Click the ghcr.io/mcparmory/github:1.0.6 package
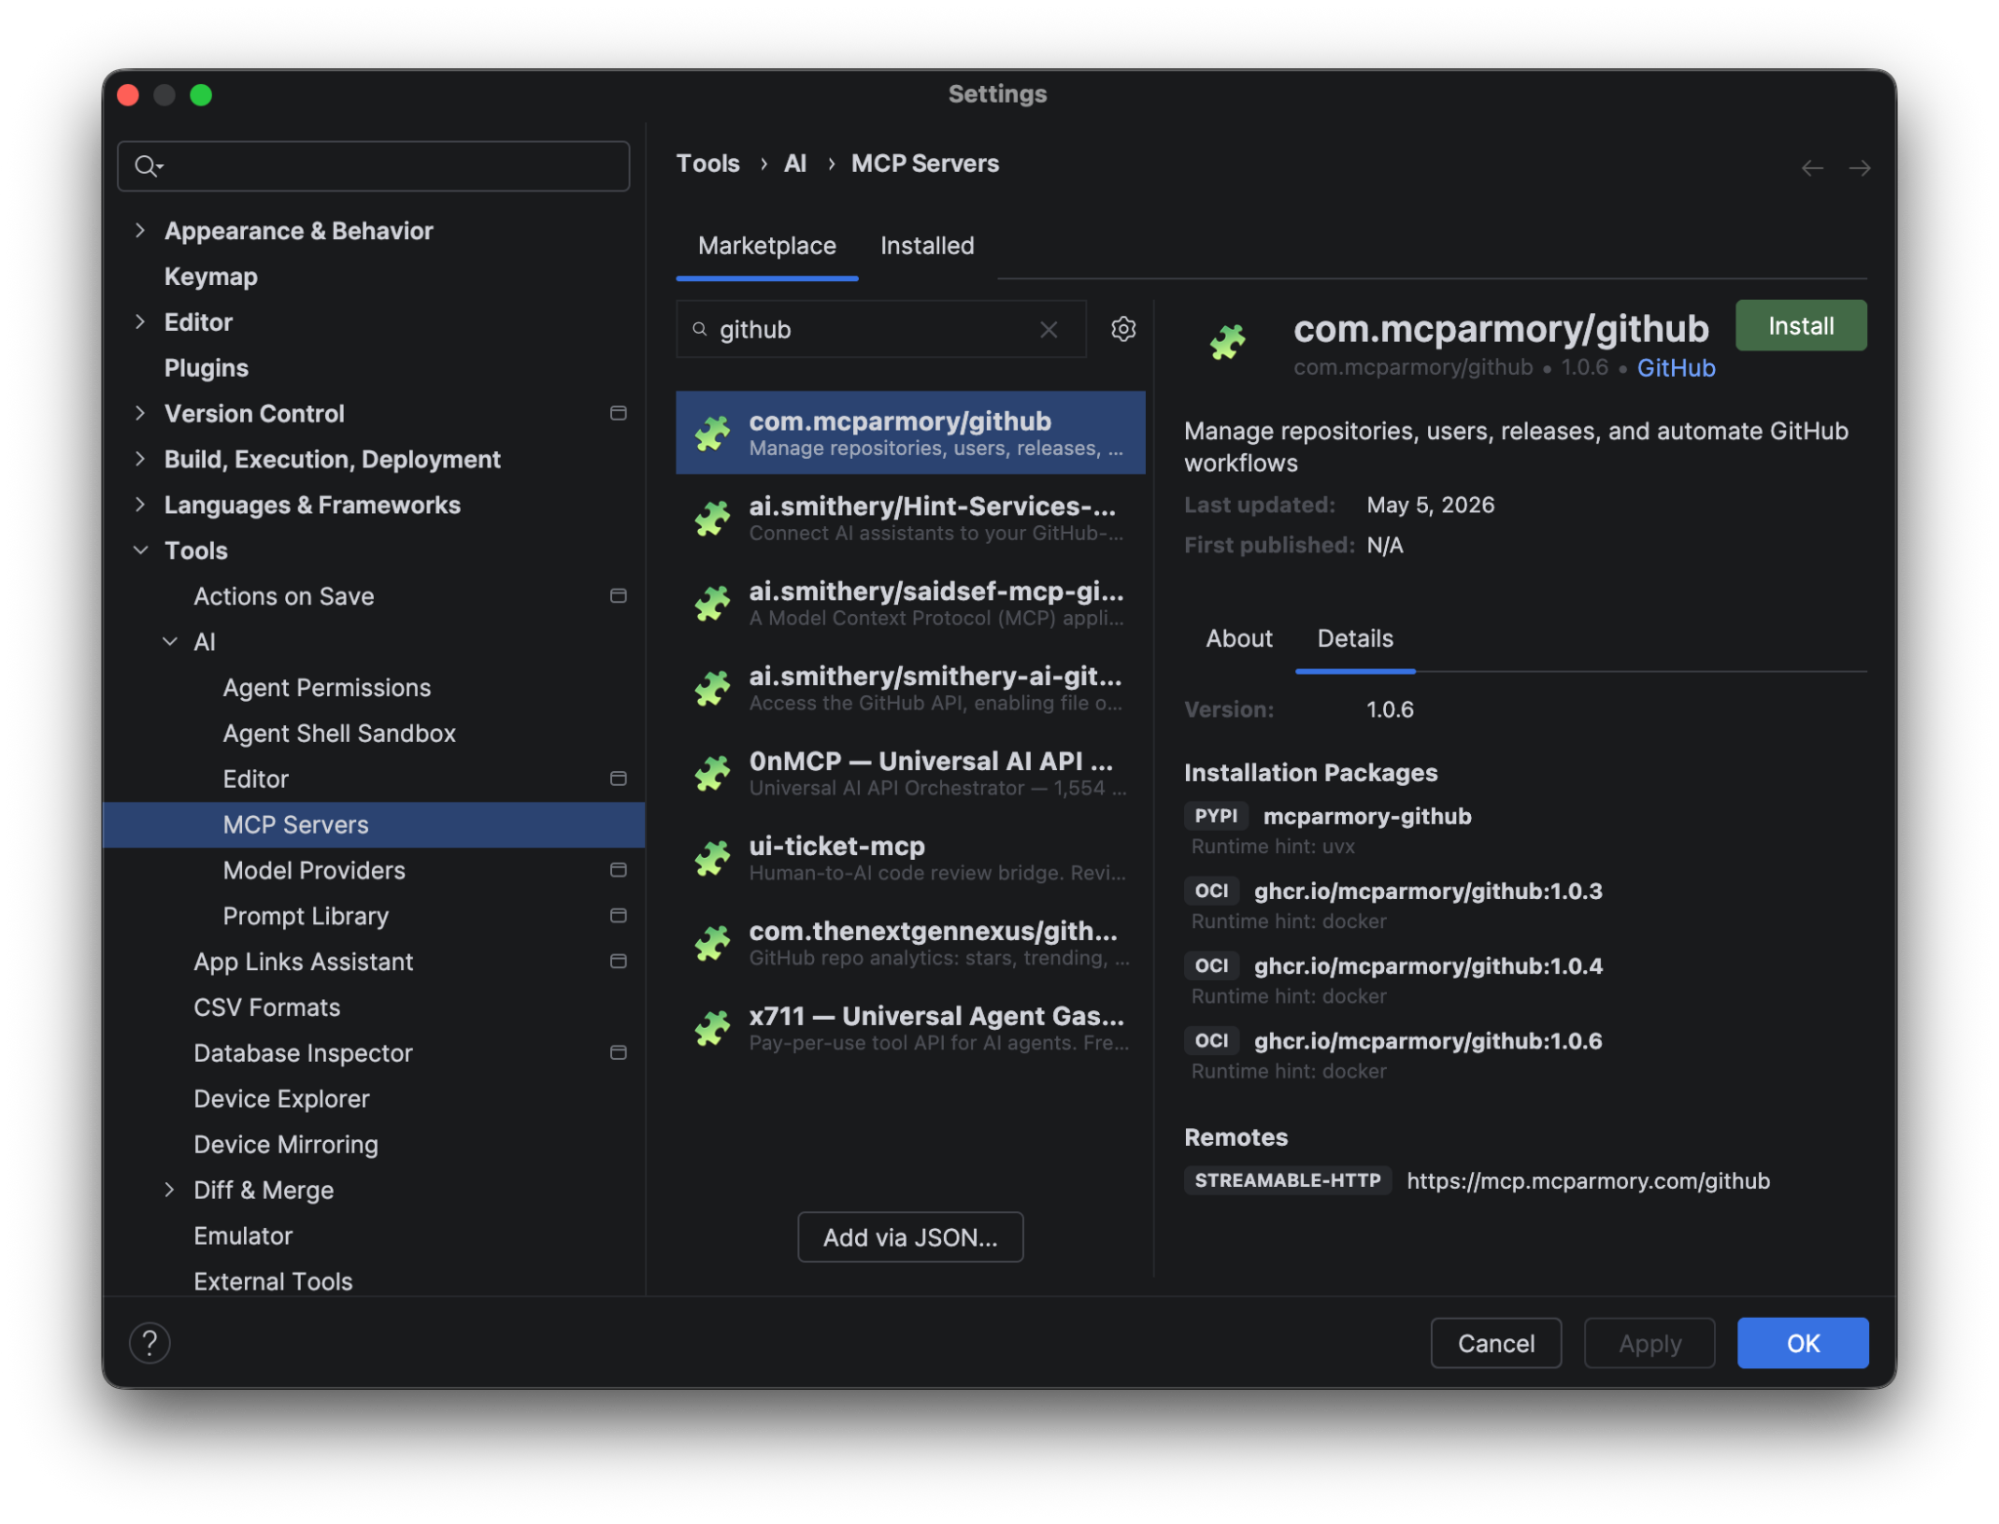The image size is (1999, 1524). 1428,1041
